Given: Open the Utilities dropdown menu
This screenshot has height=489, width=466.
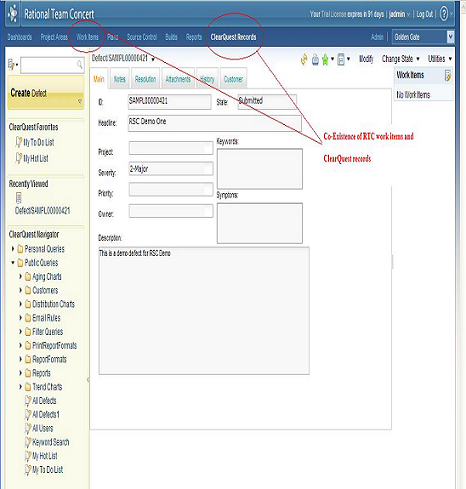Looking at the screenshot, I should (x=440, y=59).
